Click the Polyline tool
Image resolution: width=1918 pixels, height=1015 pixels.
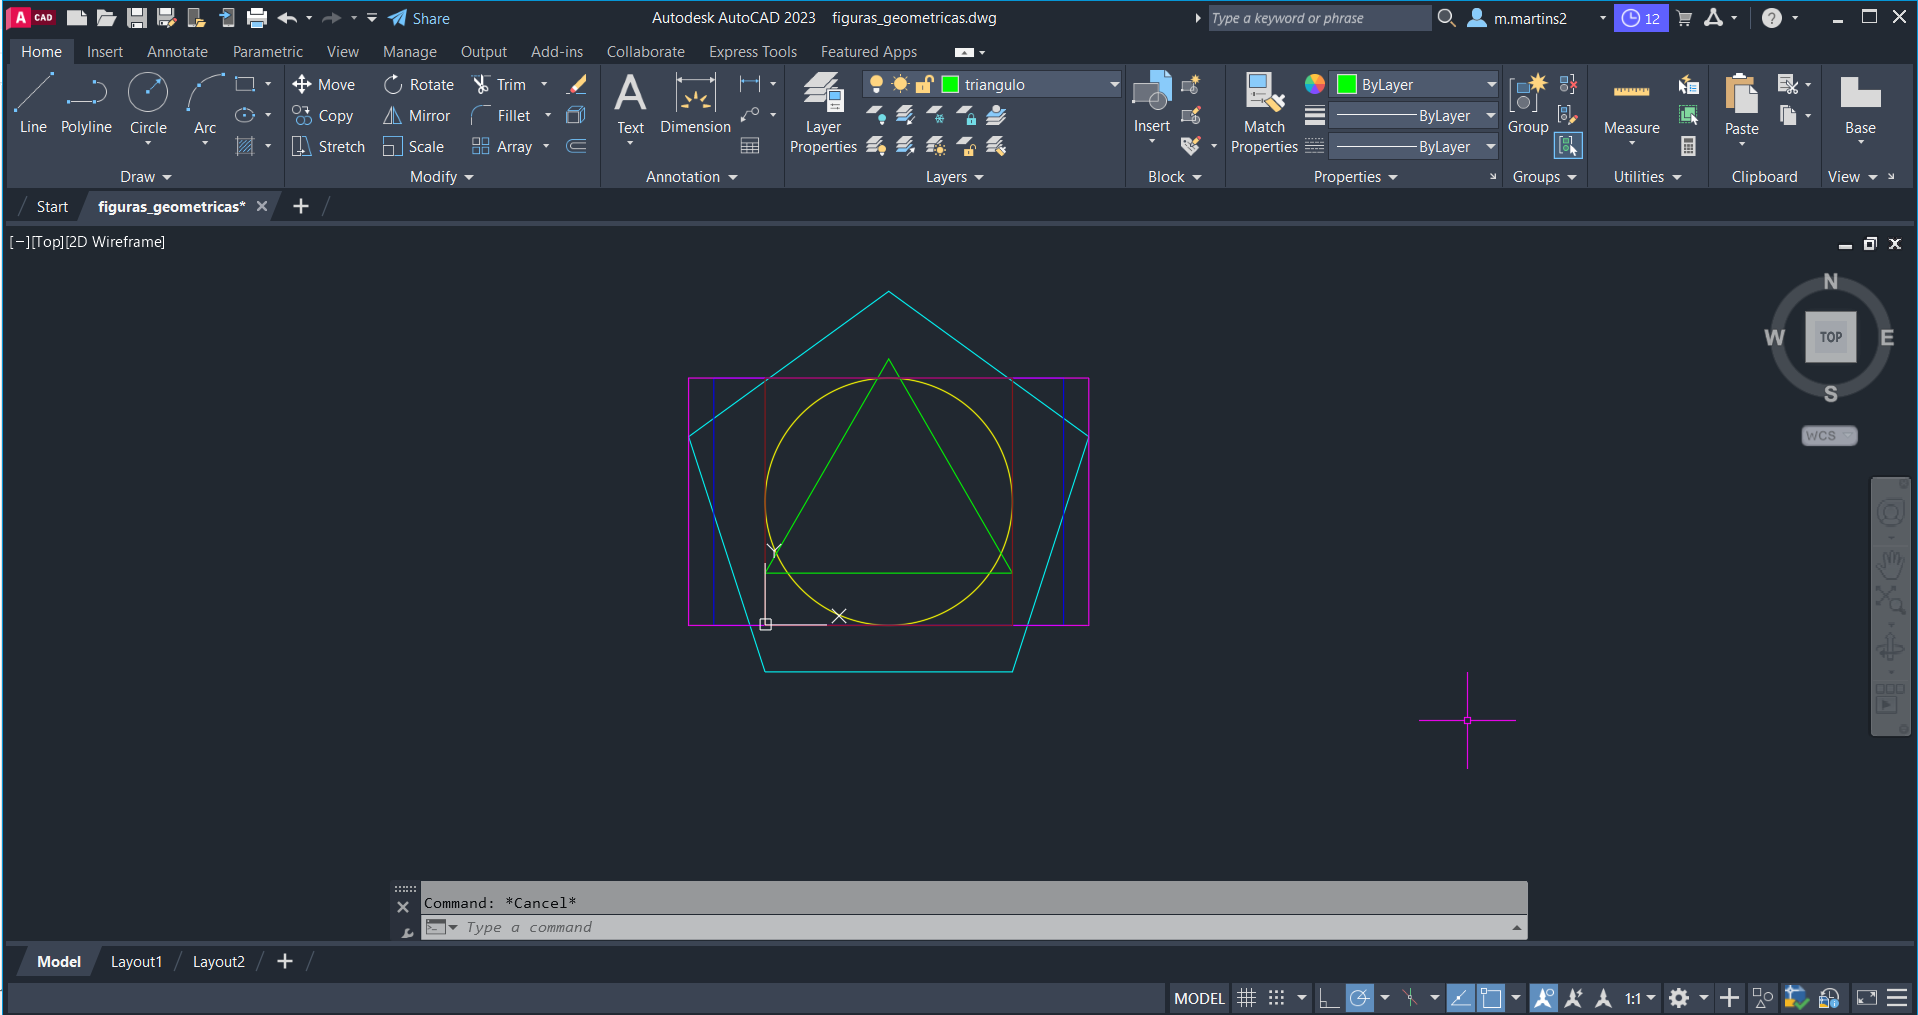click(x=86, y=103)
